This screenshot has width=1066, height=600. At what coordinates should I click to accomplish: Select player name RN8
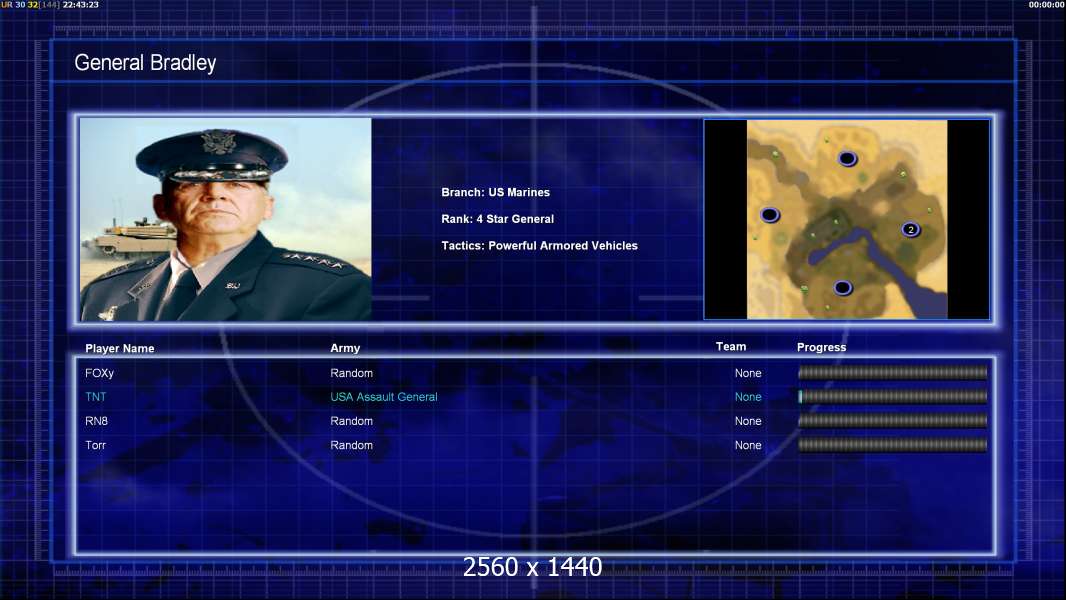pyautogui.click(x=97, y=421)
